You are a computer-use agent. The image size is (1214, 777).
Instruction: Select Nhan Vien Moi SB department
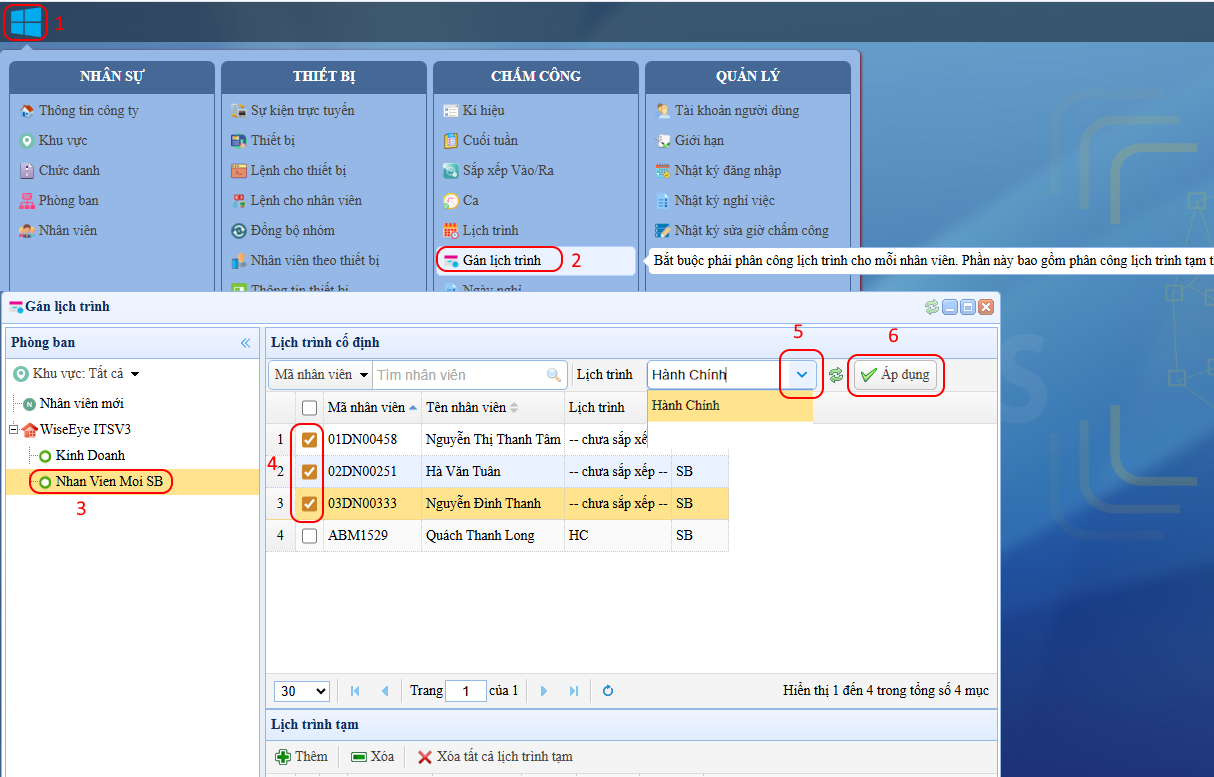coord(109,481)
